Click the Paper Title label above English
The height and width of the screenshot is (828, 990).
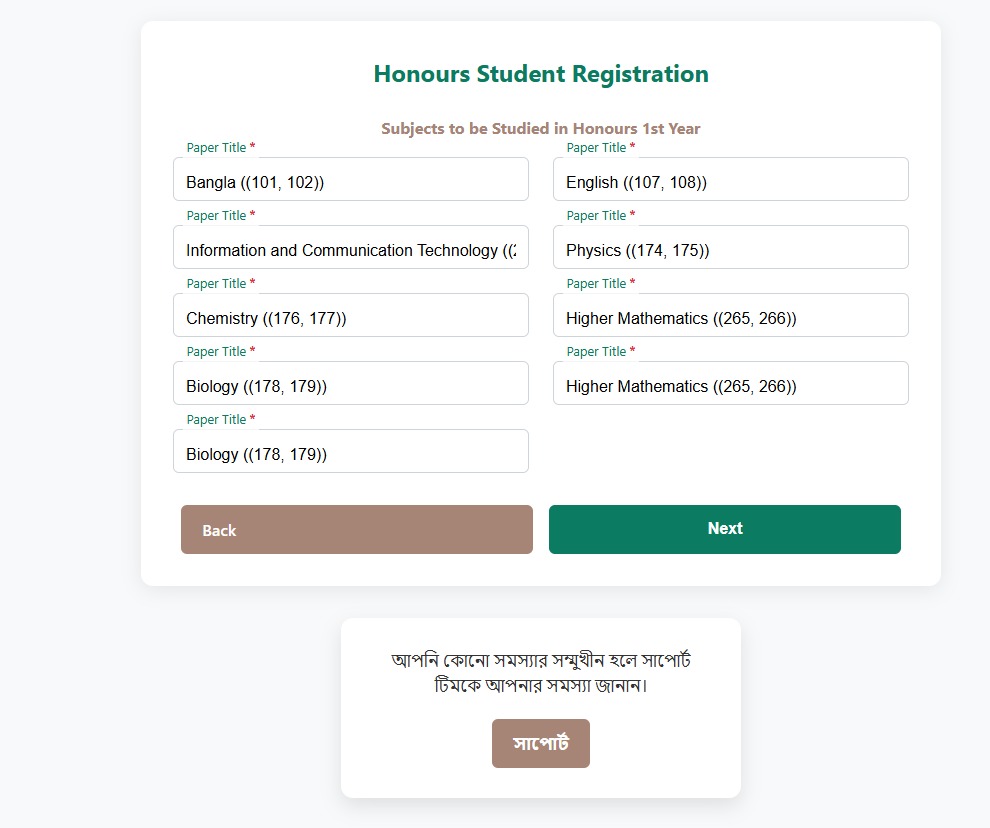pyautogui.click(x=597, y=148)
